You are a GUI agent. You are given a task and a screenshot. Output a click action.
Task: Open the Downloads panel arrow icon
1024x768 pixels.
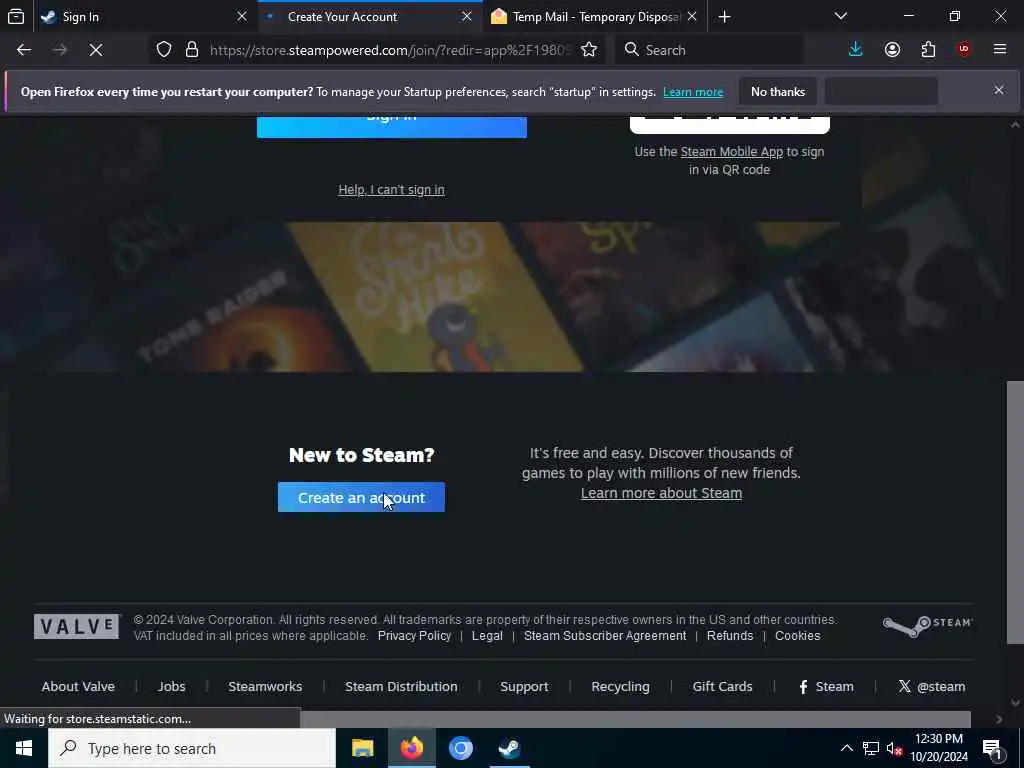tap(856, 50)
